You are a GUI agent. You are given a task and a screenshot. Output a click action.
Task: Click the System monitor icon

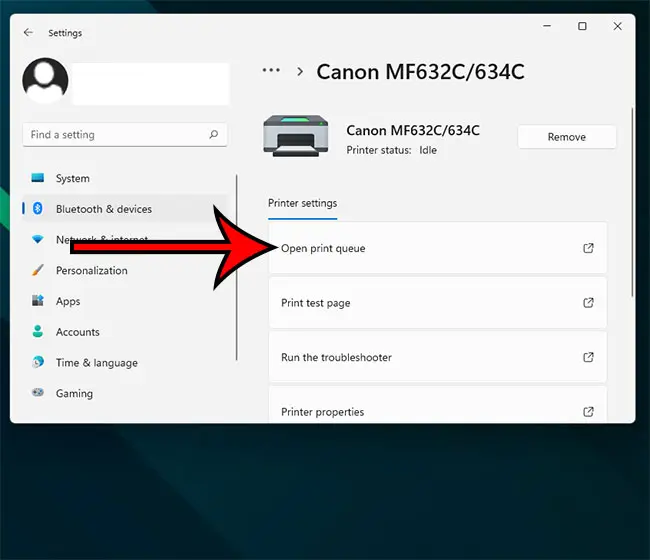[x=38, y=178]
